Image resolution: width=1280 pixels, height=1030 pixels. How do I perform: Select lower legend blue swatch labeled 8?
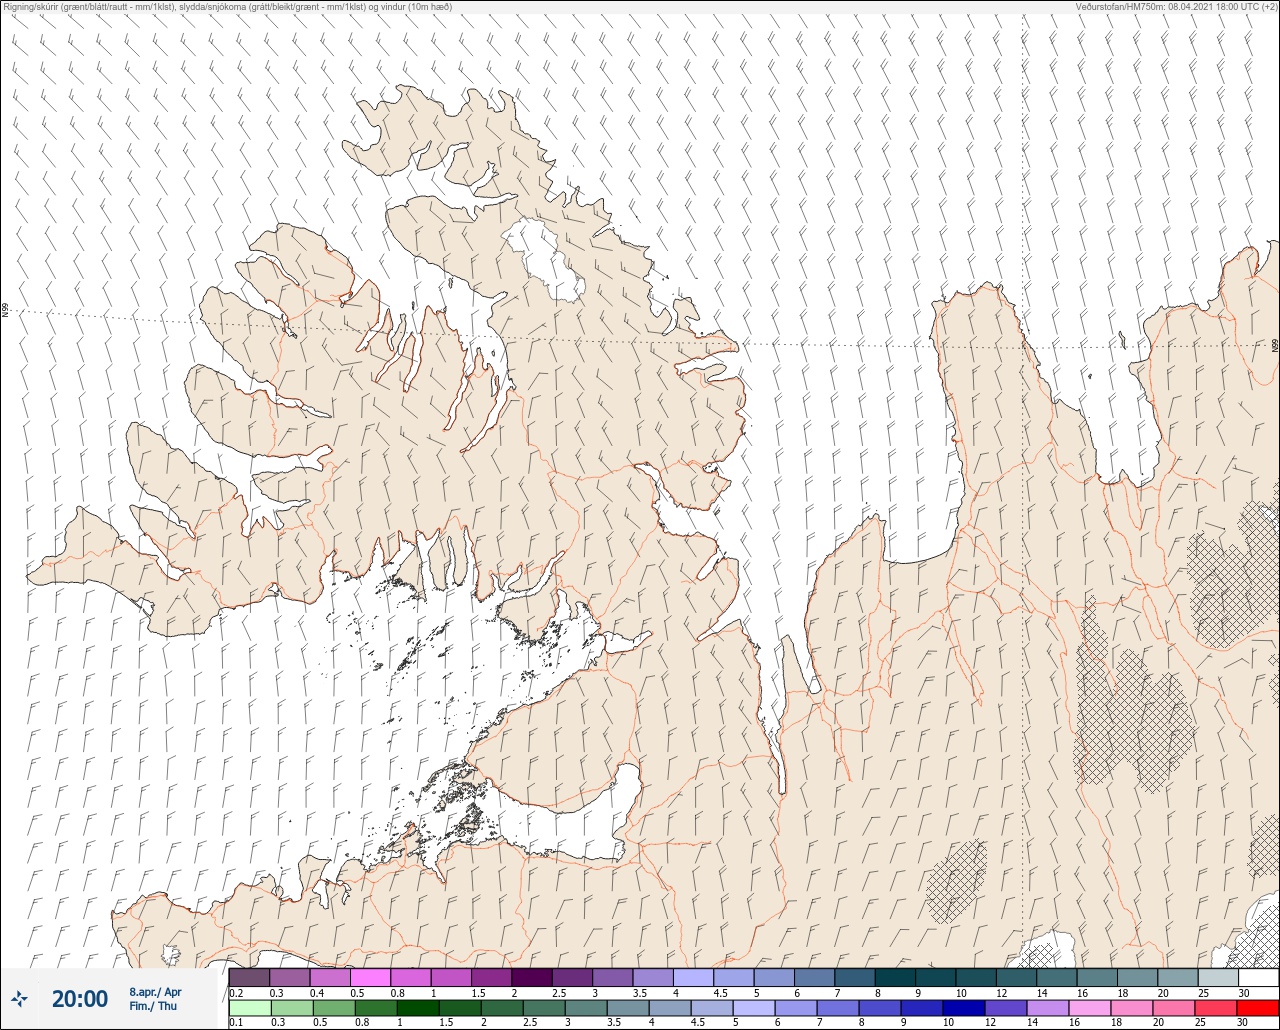tap(878, 1007)
